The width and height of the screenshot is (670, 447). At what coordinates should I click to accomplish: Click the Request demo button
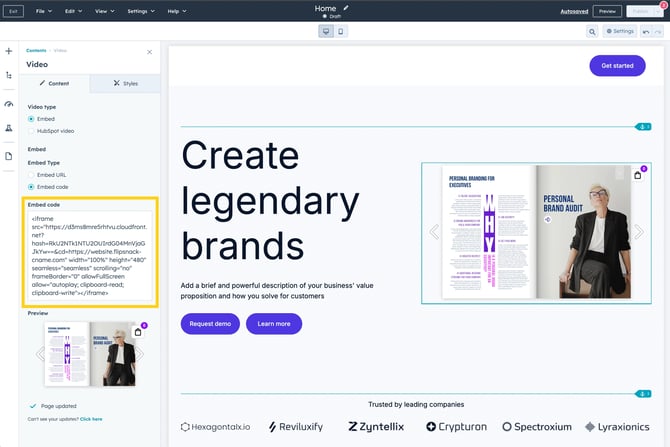[x=210, y=324]
